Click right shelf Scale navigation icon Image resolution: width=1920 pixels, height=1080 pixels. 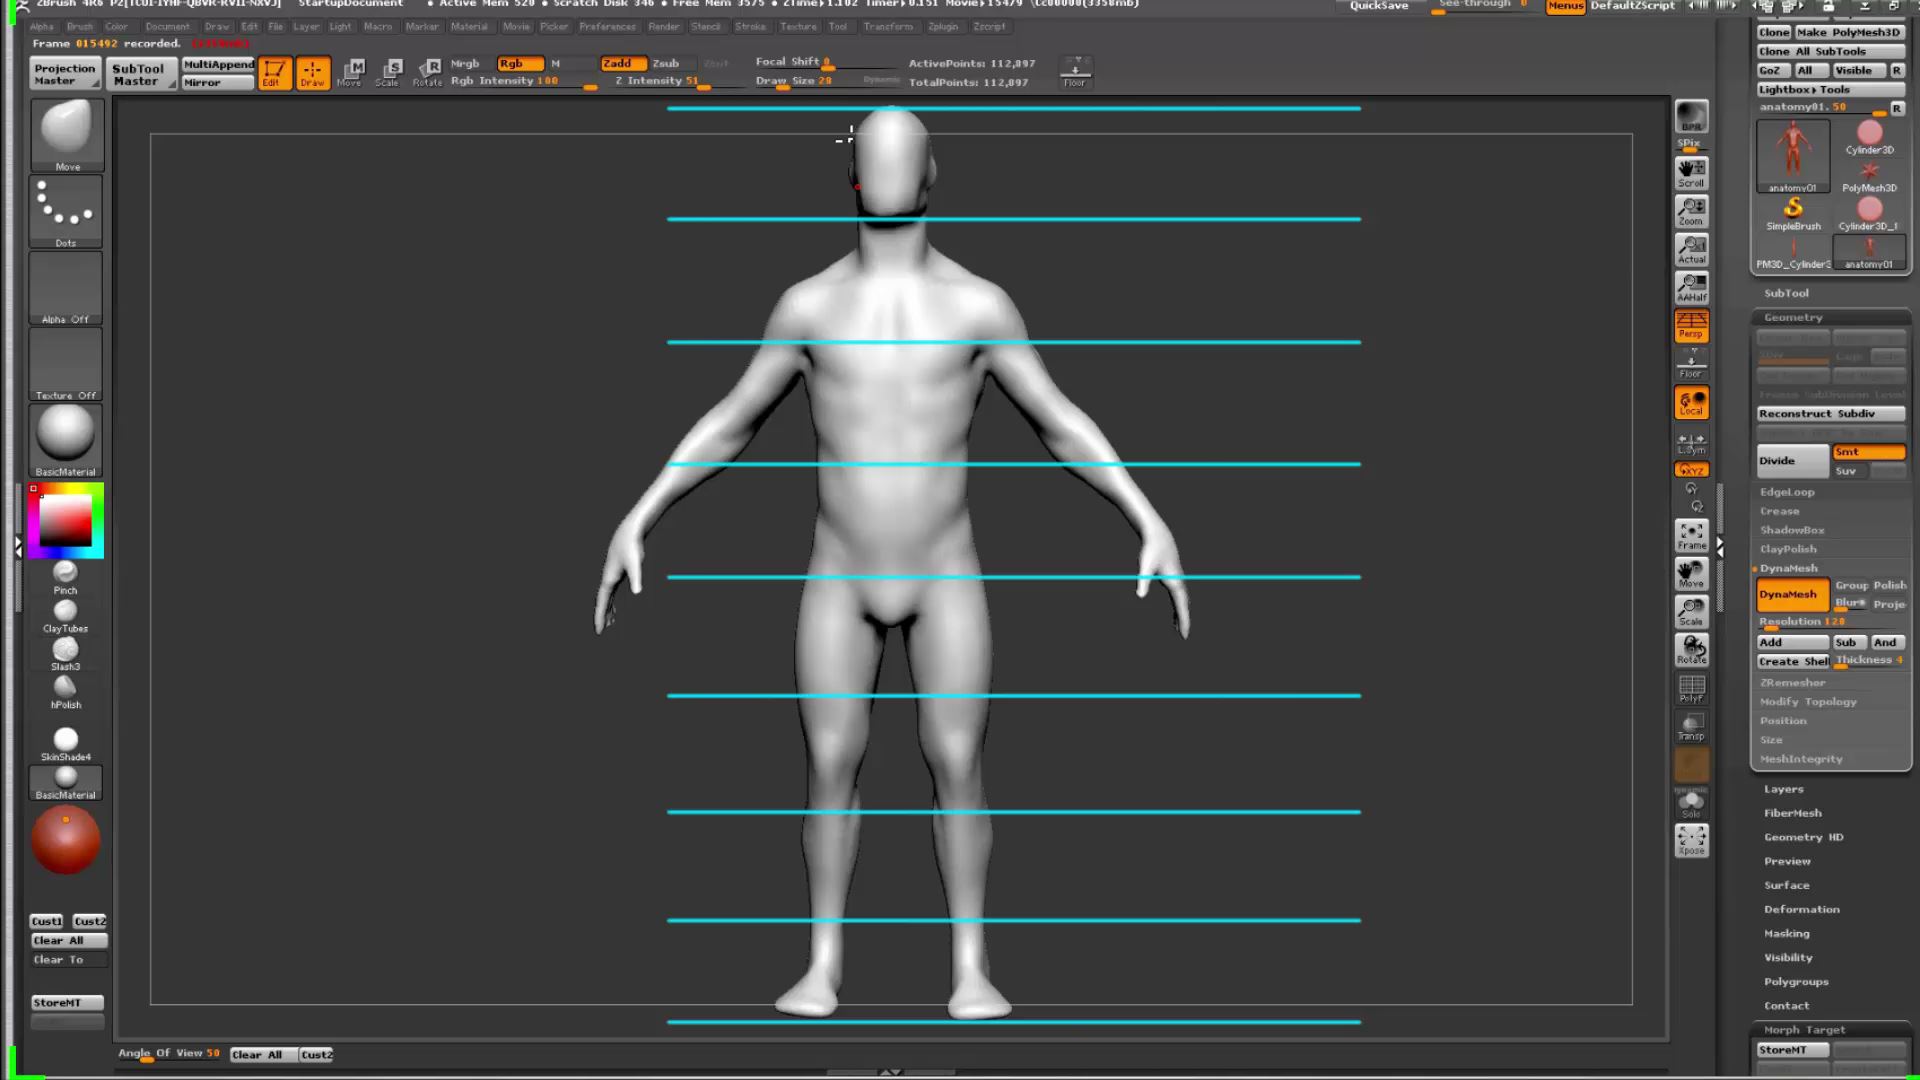tap(1691, 612)
